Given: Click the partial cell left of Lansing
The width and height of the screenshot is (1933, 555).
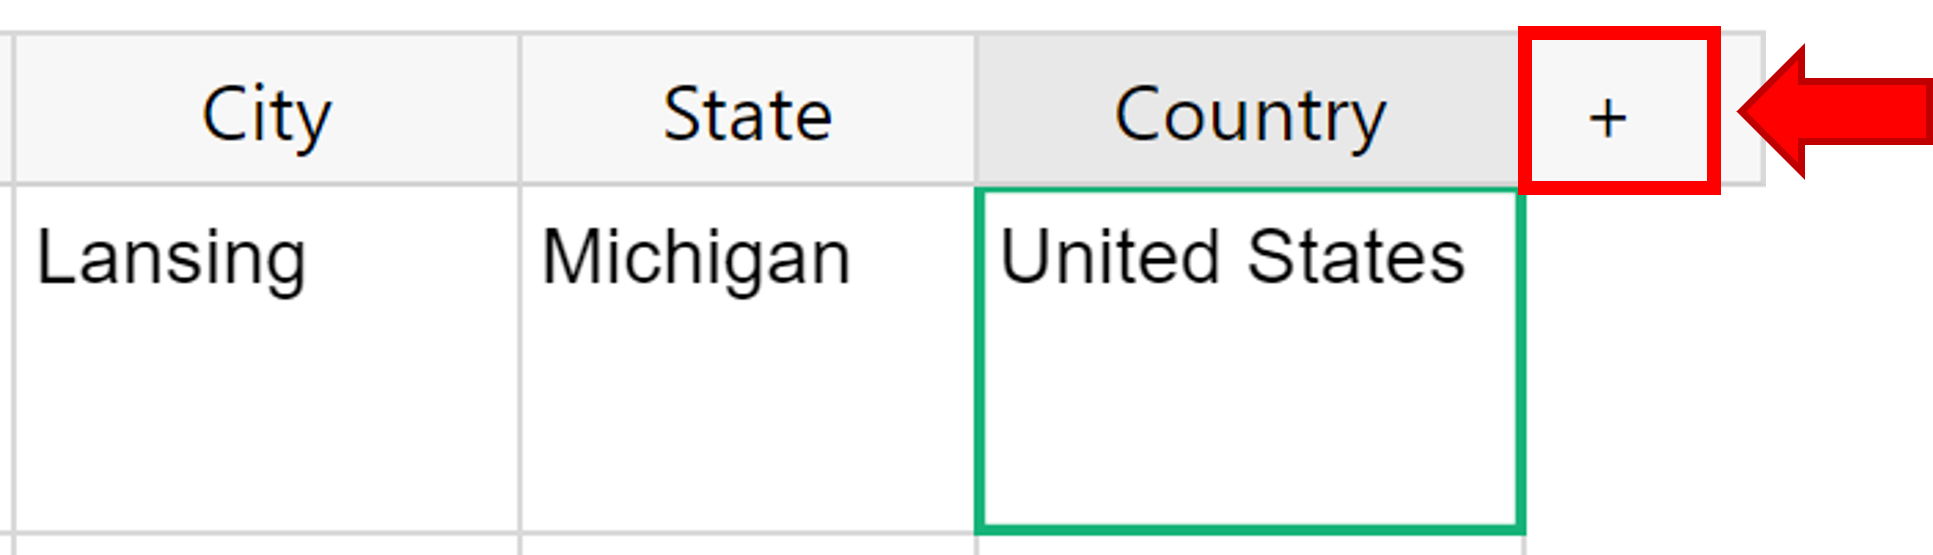Looking at the screenshot, I should point(5,358).
